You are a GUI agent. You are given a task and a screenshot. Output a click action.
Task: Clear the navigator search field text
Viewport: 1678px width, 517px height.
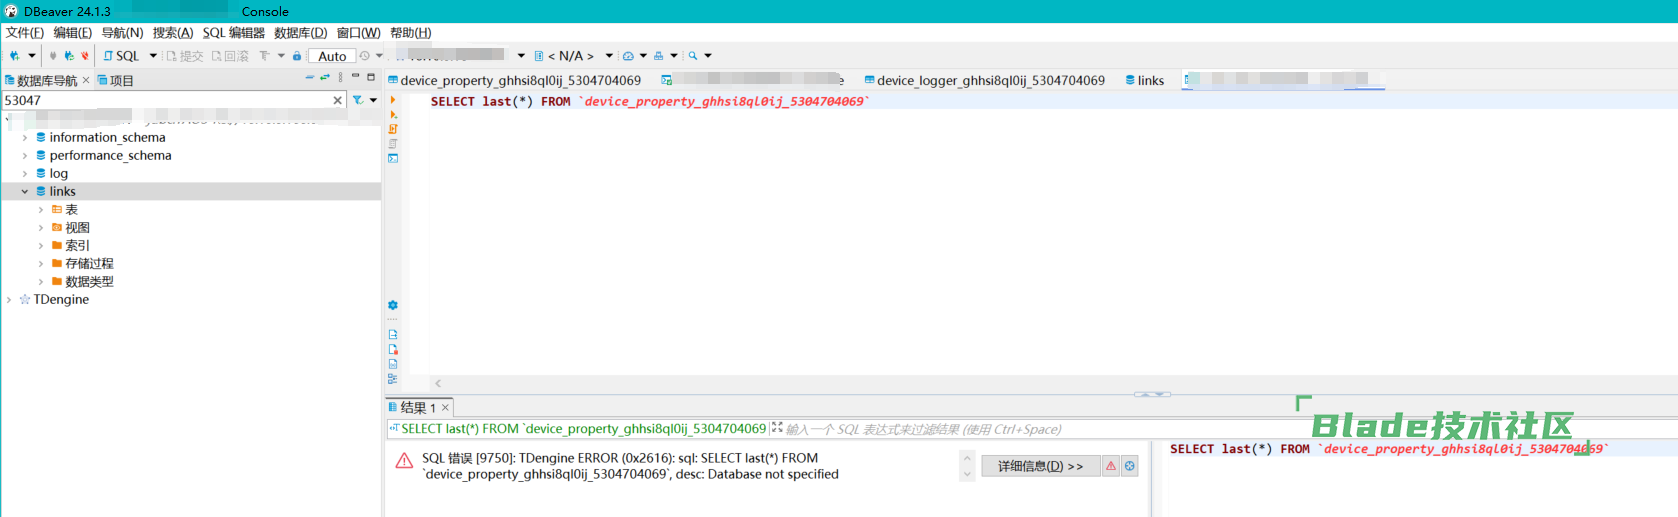(337, 100)
